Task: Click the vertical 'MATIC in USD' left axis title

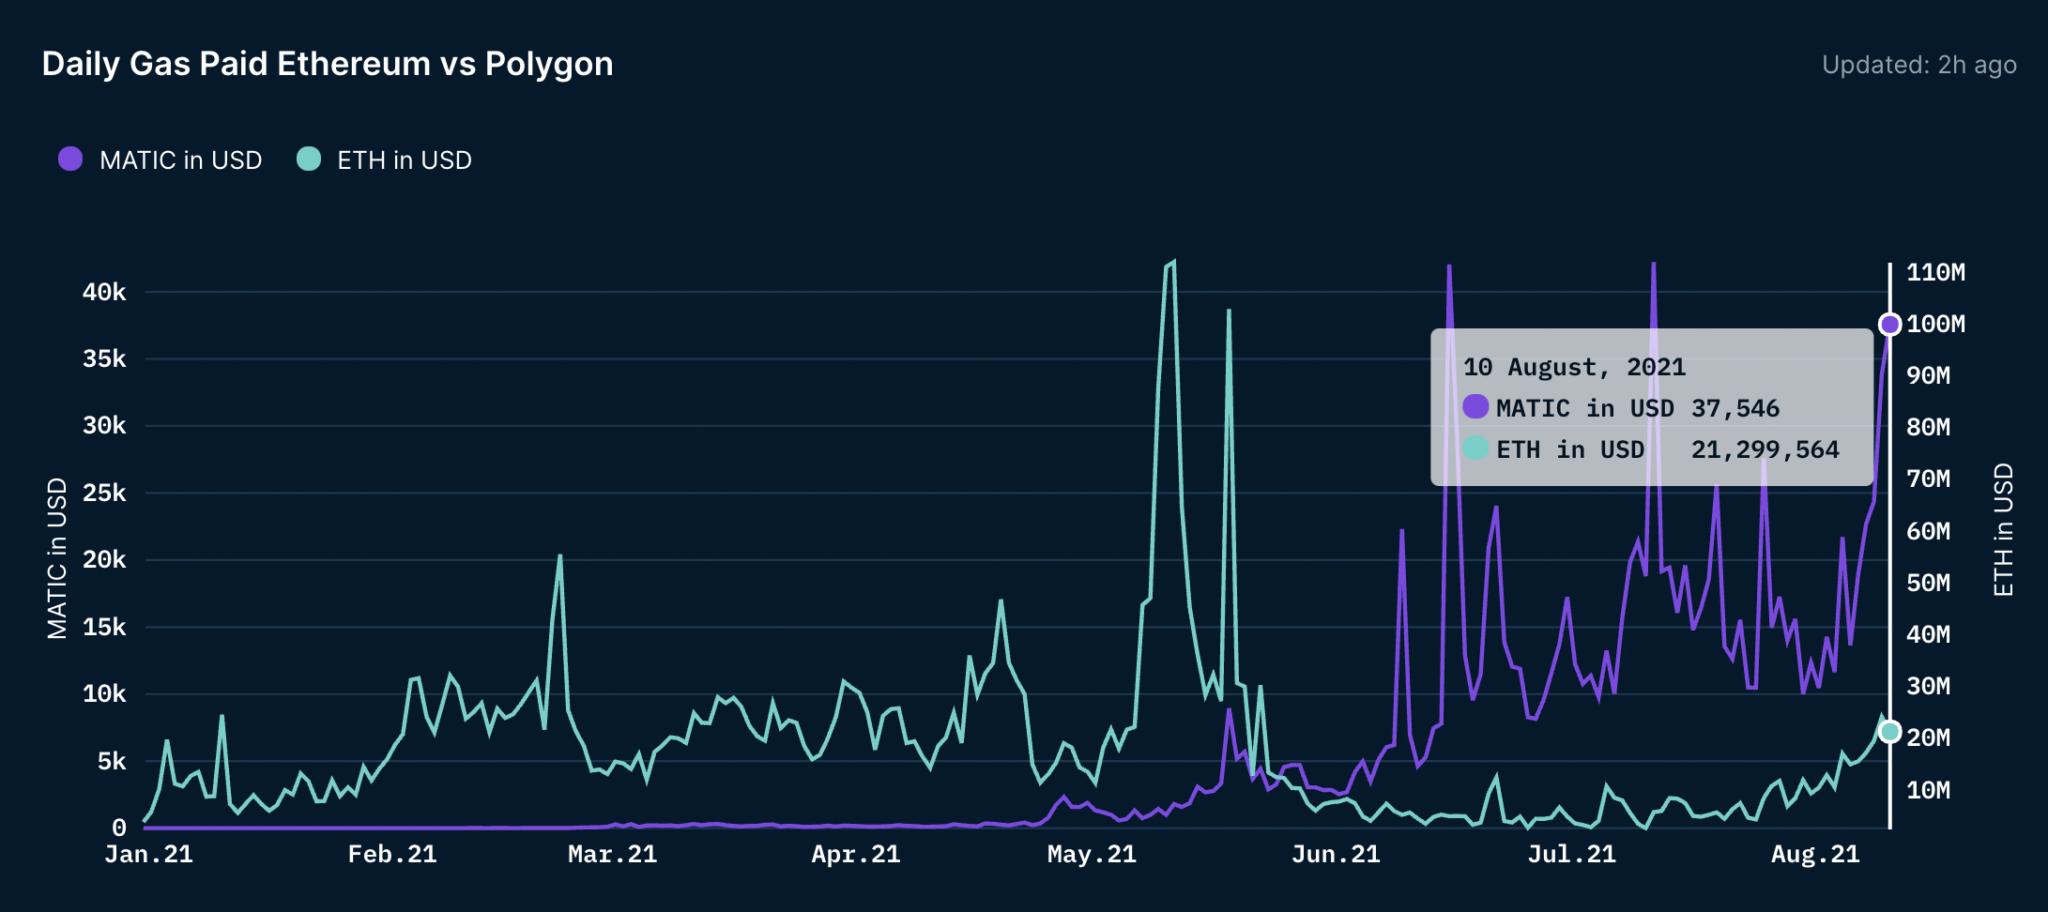Action: (x=57, y=558)
